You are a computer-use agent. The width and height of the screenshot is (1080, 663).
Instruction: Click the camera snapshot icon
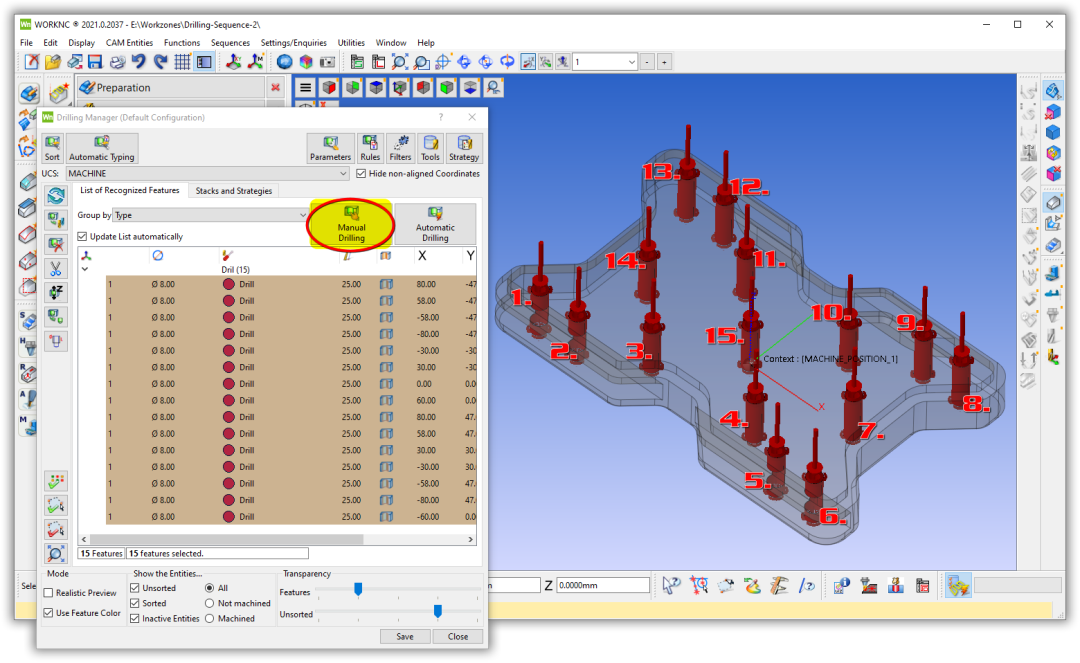coord(328,62)
